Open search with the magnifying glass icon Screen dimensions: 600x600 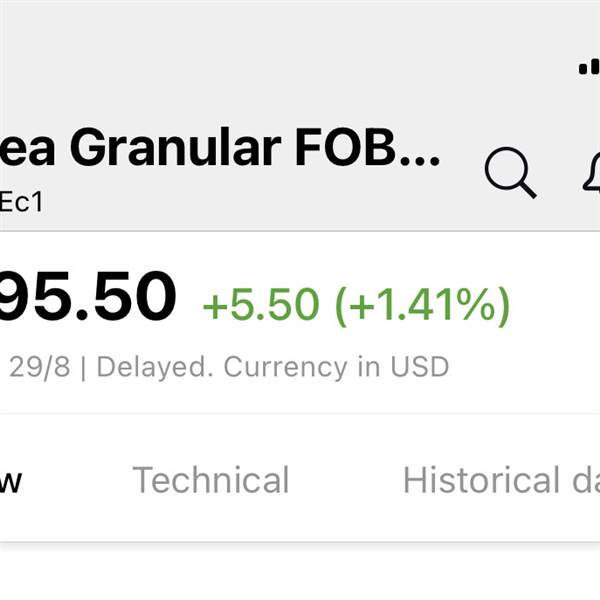click(510, 173)
